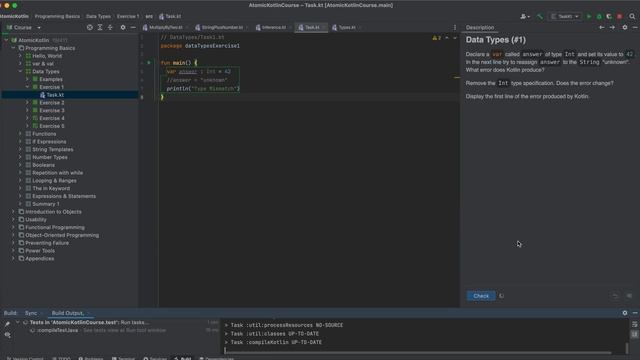Select Exercise 5 in course tree

click(52, 126)
